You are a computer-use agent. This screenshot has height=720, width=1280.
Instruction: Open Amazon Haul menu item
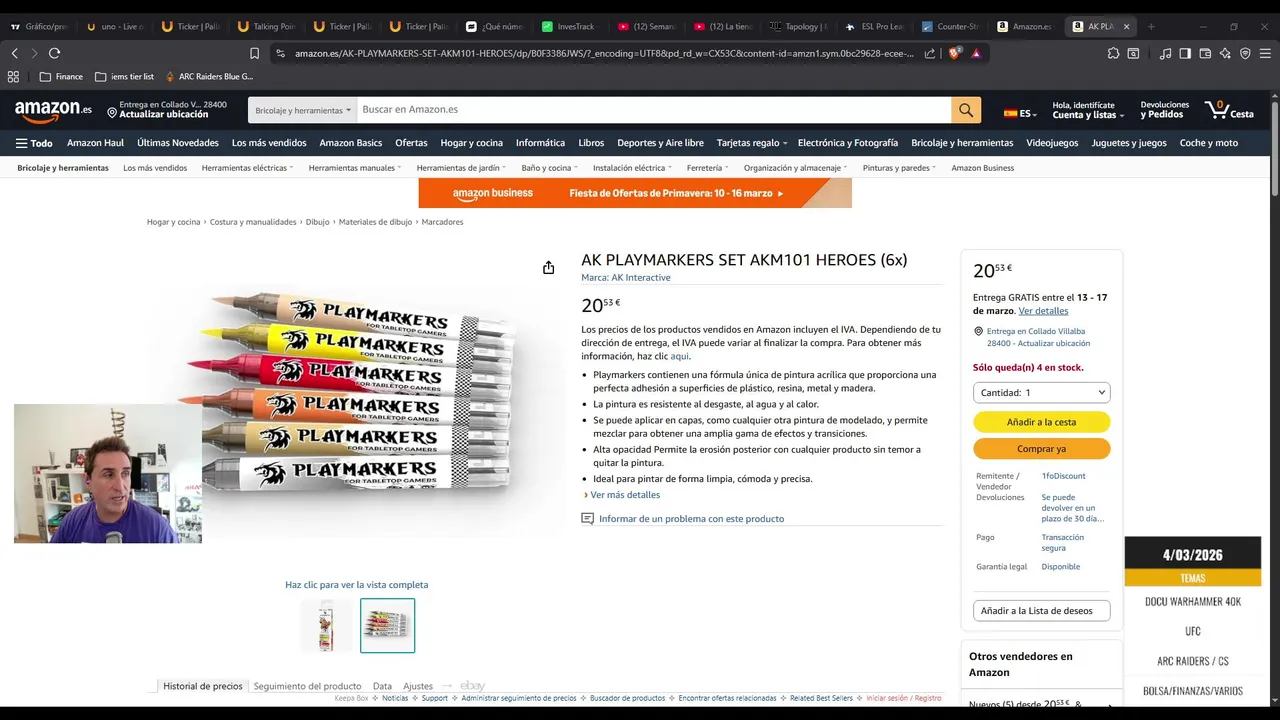click(95, 143)
